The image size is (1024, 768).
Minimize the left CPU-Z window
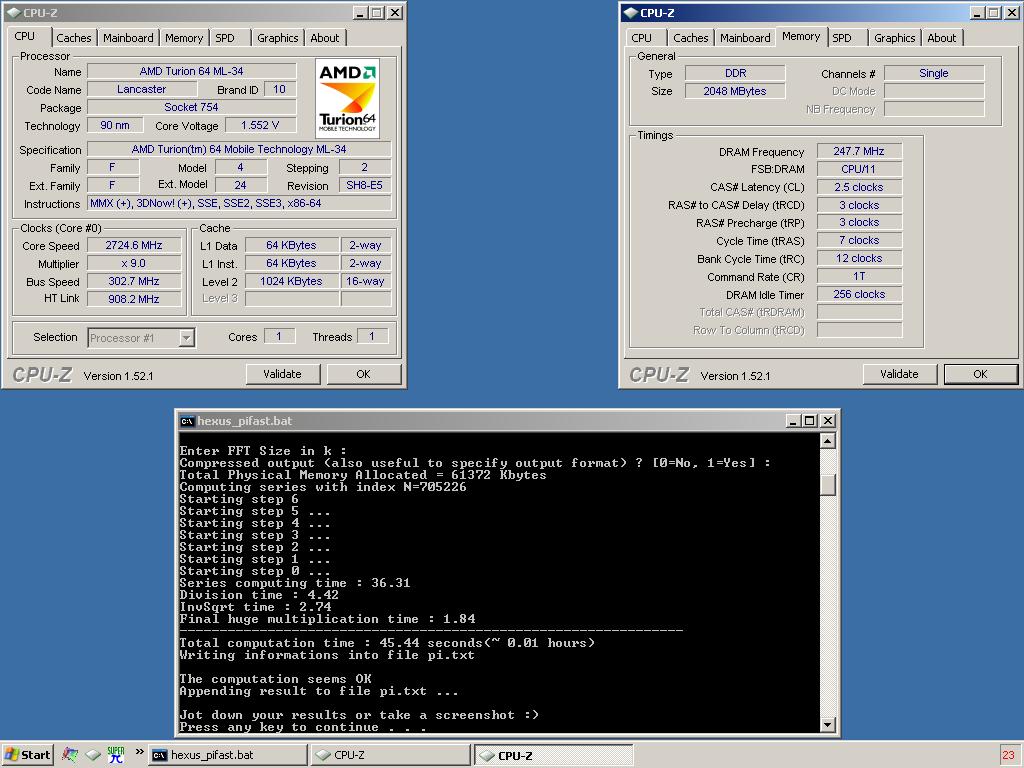(360, 12)
